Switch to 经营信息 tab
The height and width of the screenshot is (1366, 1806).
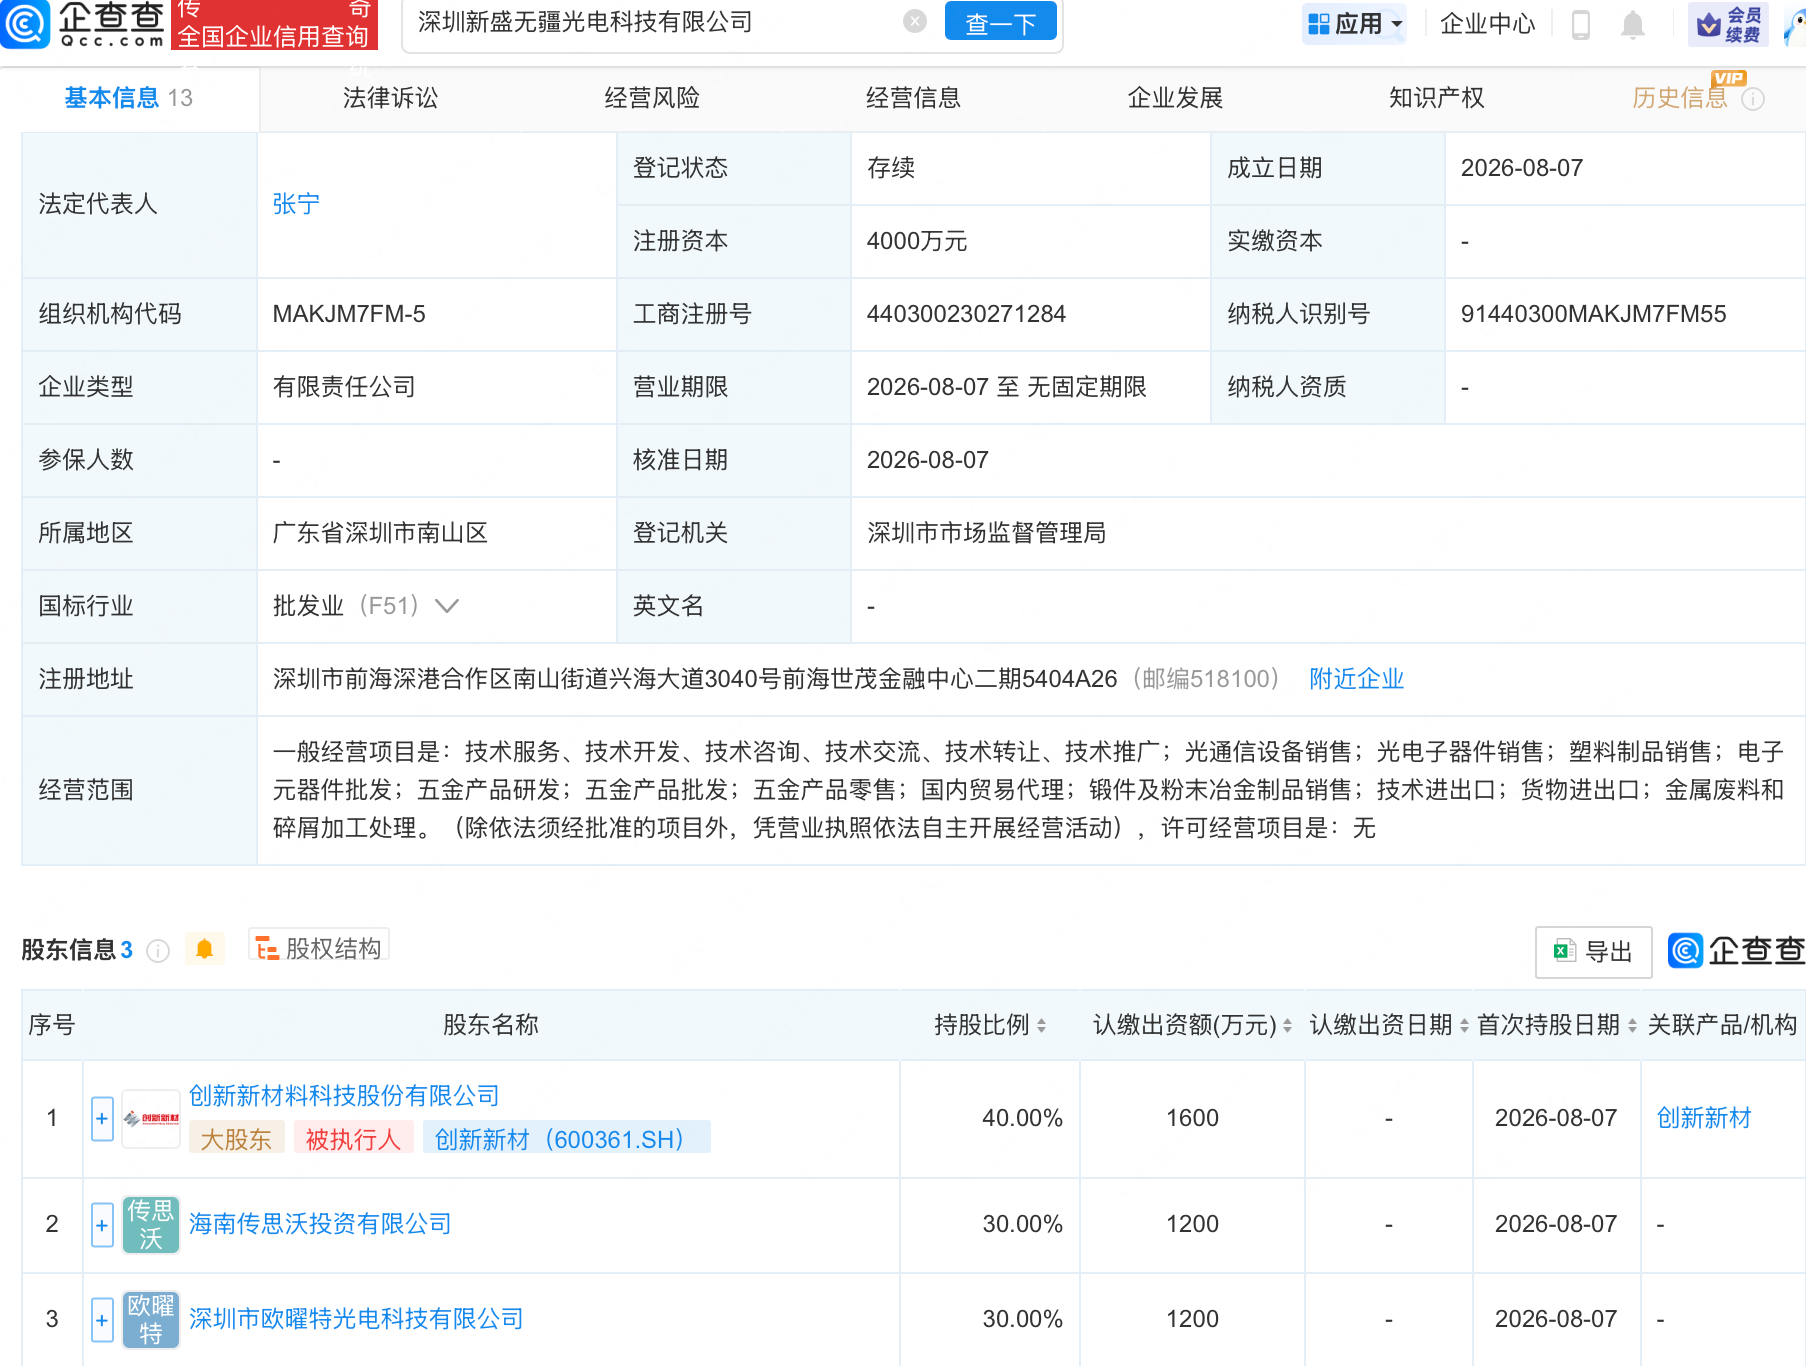914,98
